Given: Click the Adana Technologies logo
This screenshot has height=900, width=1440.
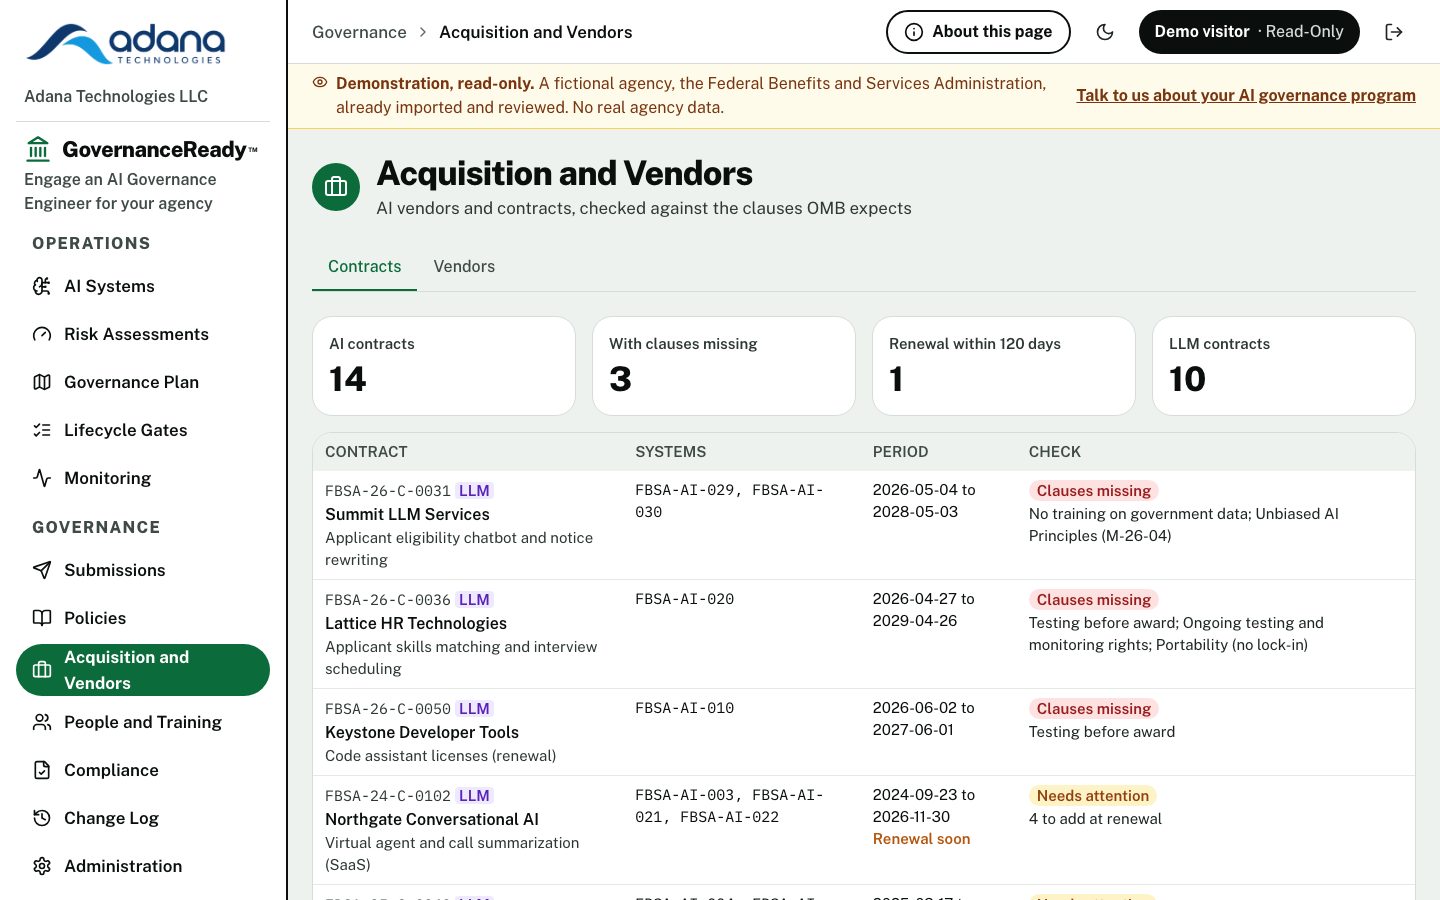Looking at the screenshot, I should (x=126, y=44).
